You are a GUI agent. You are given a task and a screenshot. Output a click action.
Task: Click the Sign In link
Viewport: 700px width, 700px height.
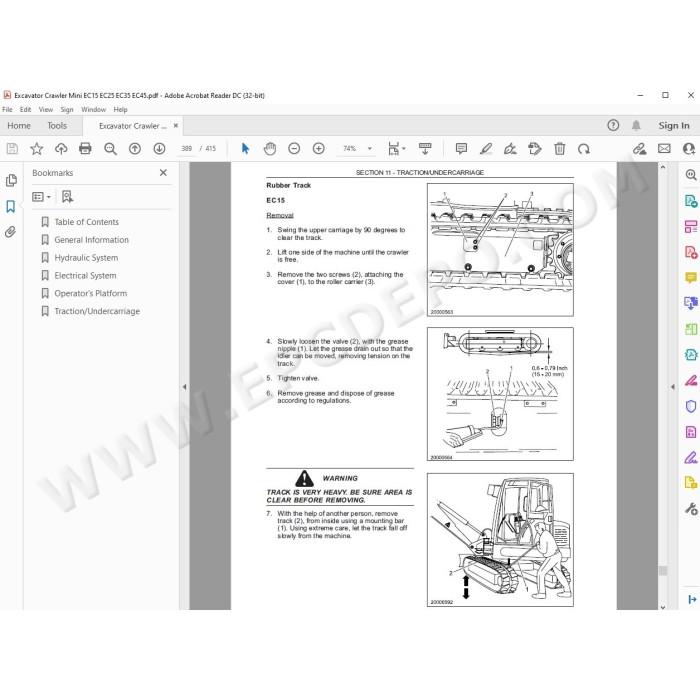point(674,125)
